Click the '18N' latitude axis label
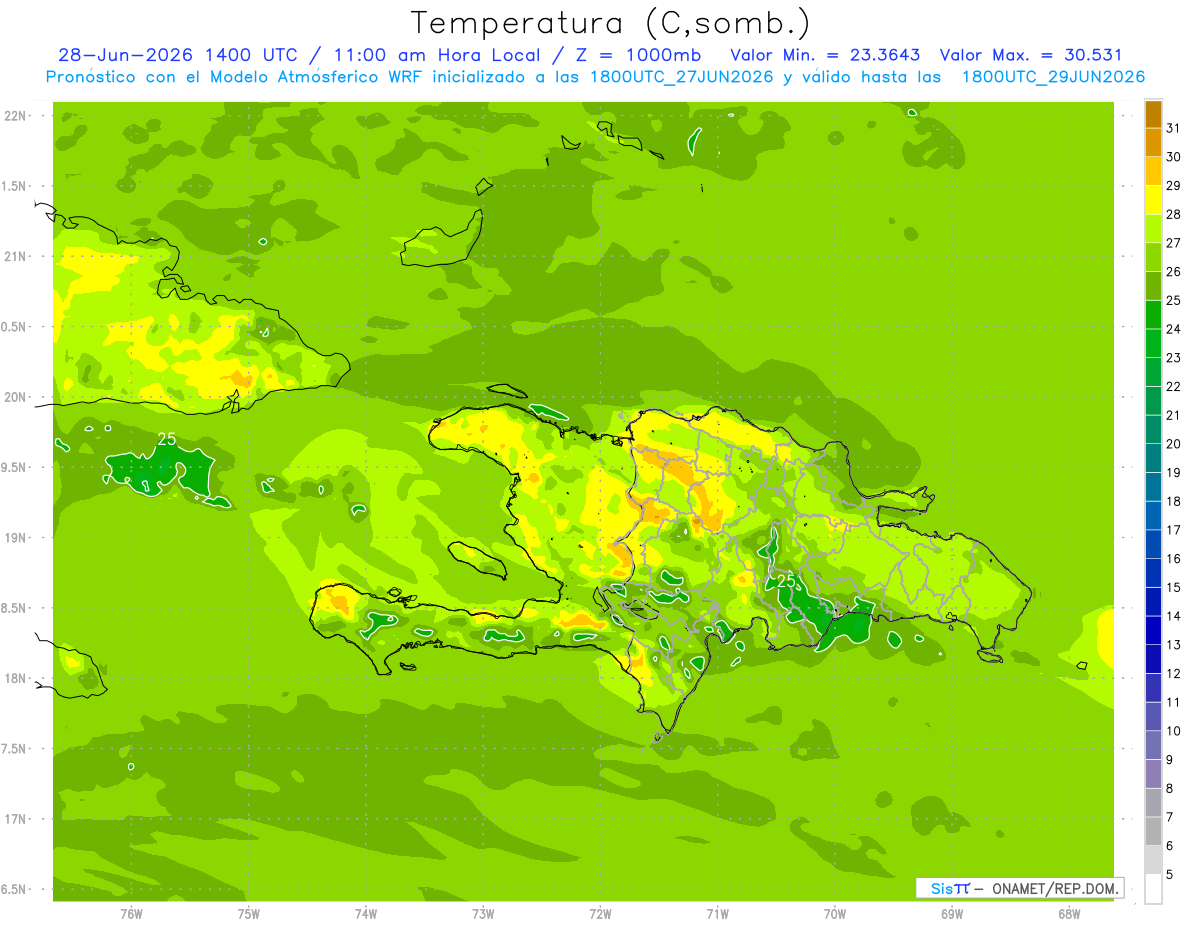The image size is (1200, 927). point(15,678)
